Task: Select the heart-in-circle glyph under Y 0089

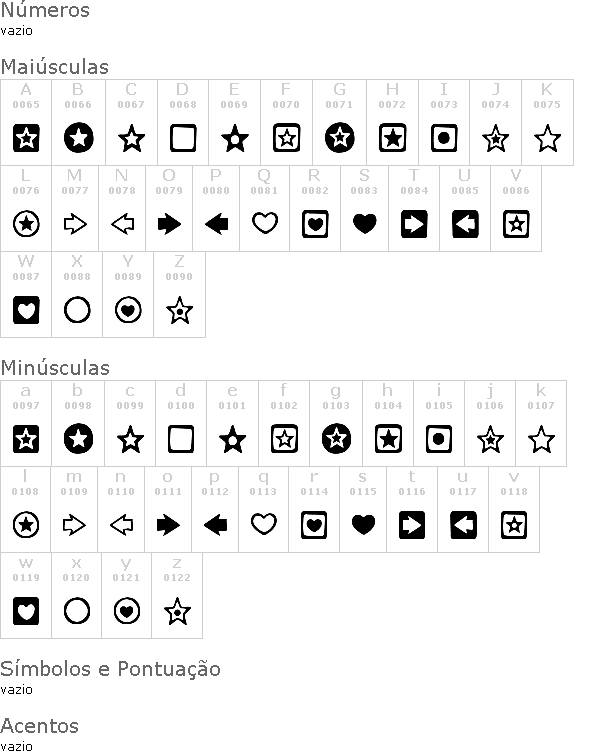Action: click(128, 310)
